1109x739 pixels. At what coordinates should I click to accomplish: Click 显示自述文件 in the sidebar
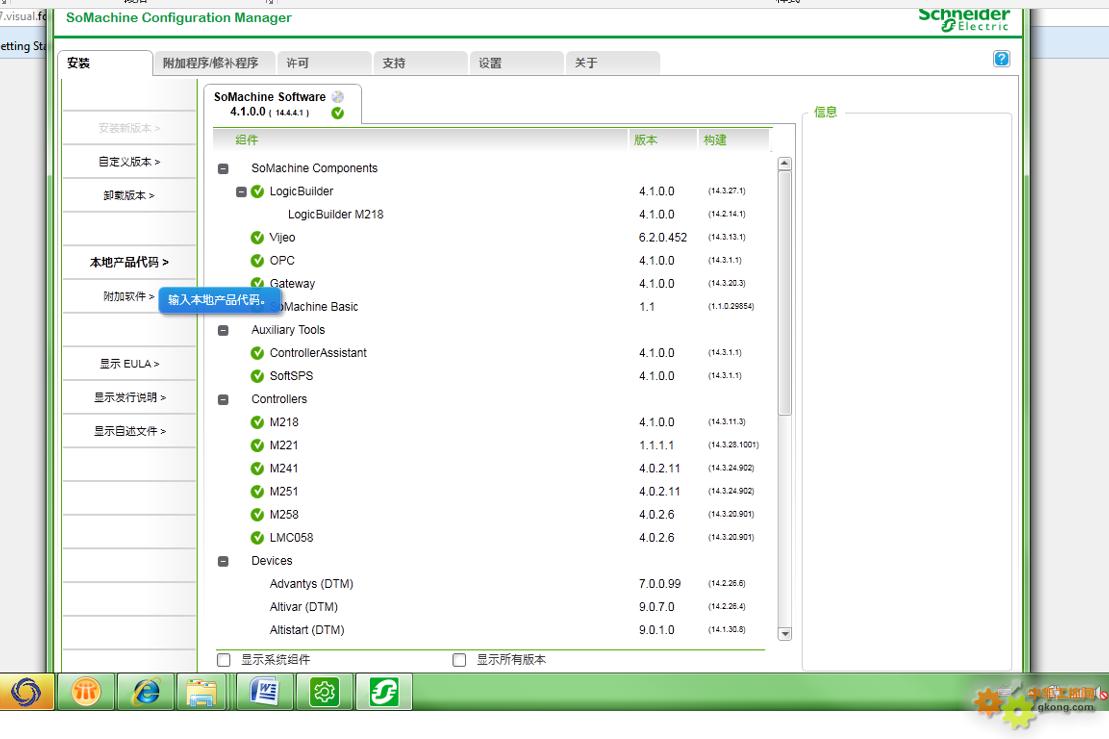pos(129,431)
